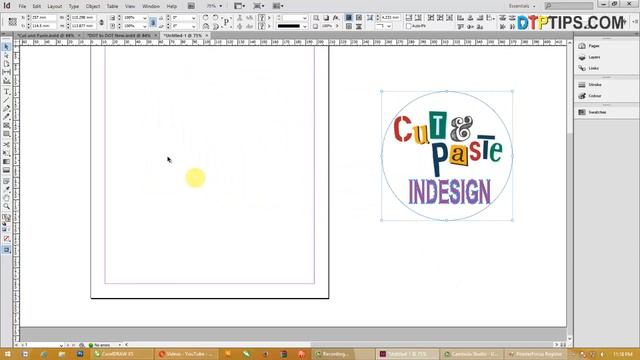Open the File menu

(22, 7)
